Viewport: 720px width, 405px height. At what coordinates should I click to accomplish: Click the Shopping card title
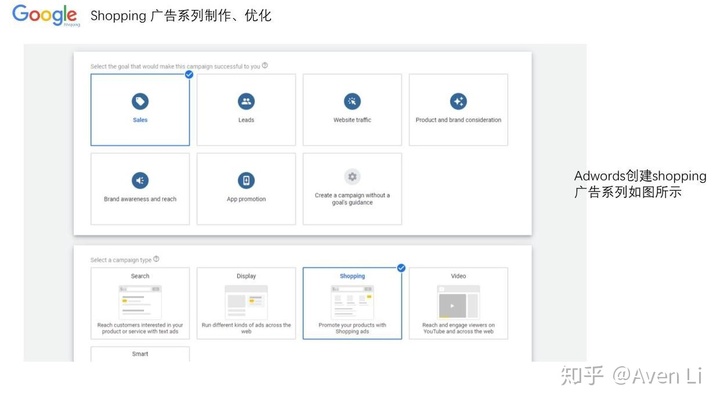(x=352, y=276)
